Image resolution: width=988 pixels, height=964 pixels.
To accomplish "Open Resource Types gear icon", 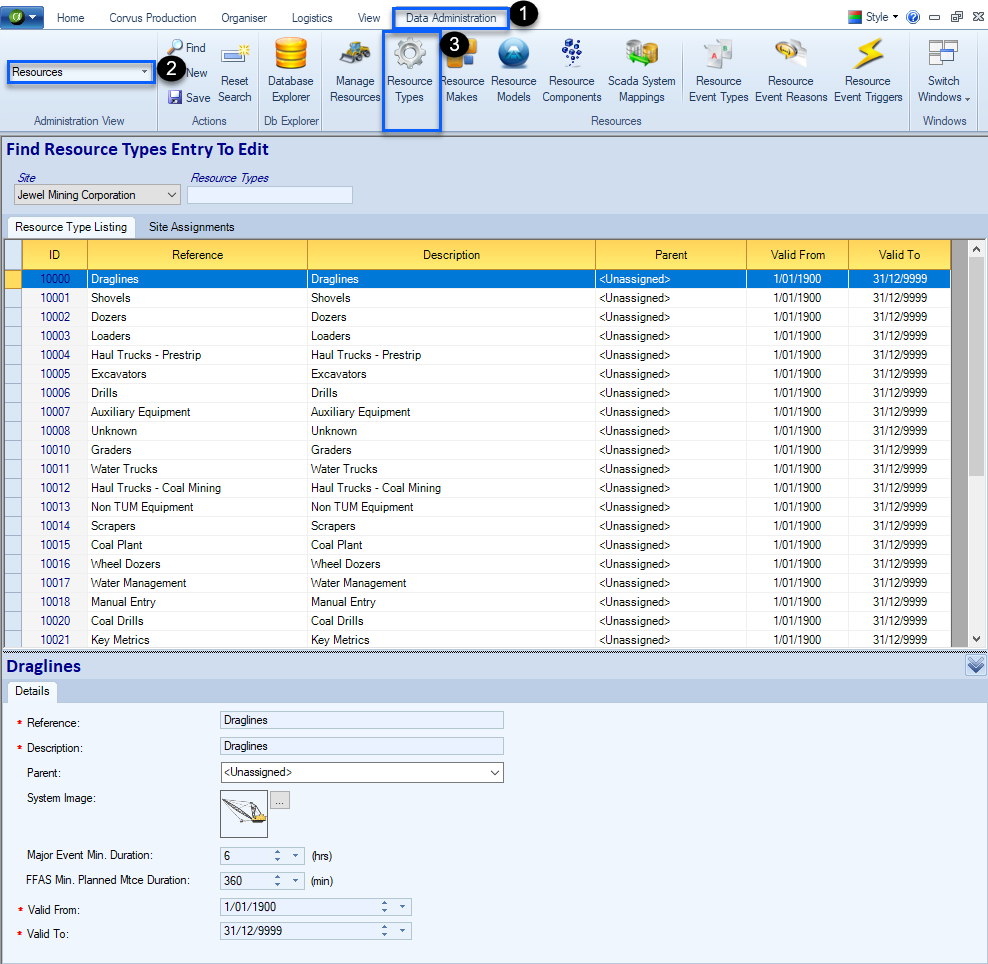I will point(410,53).
